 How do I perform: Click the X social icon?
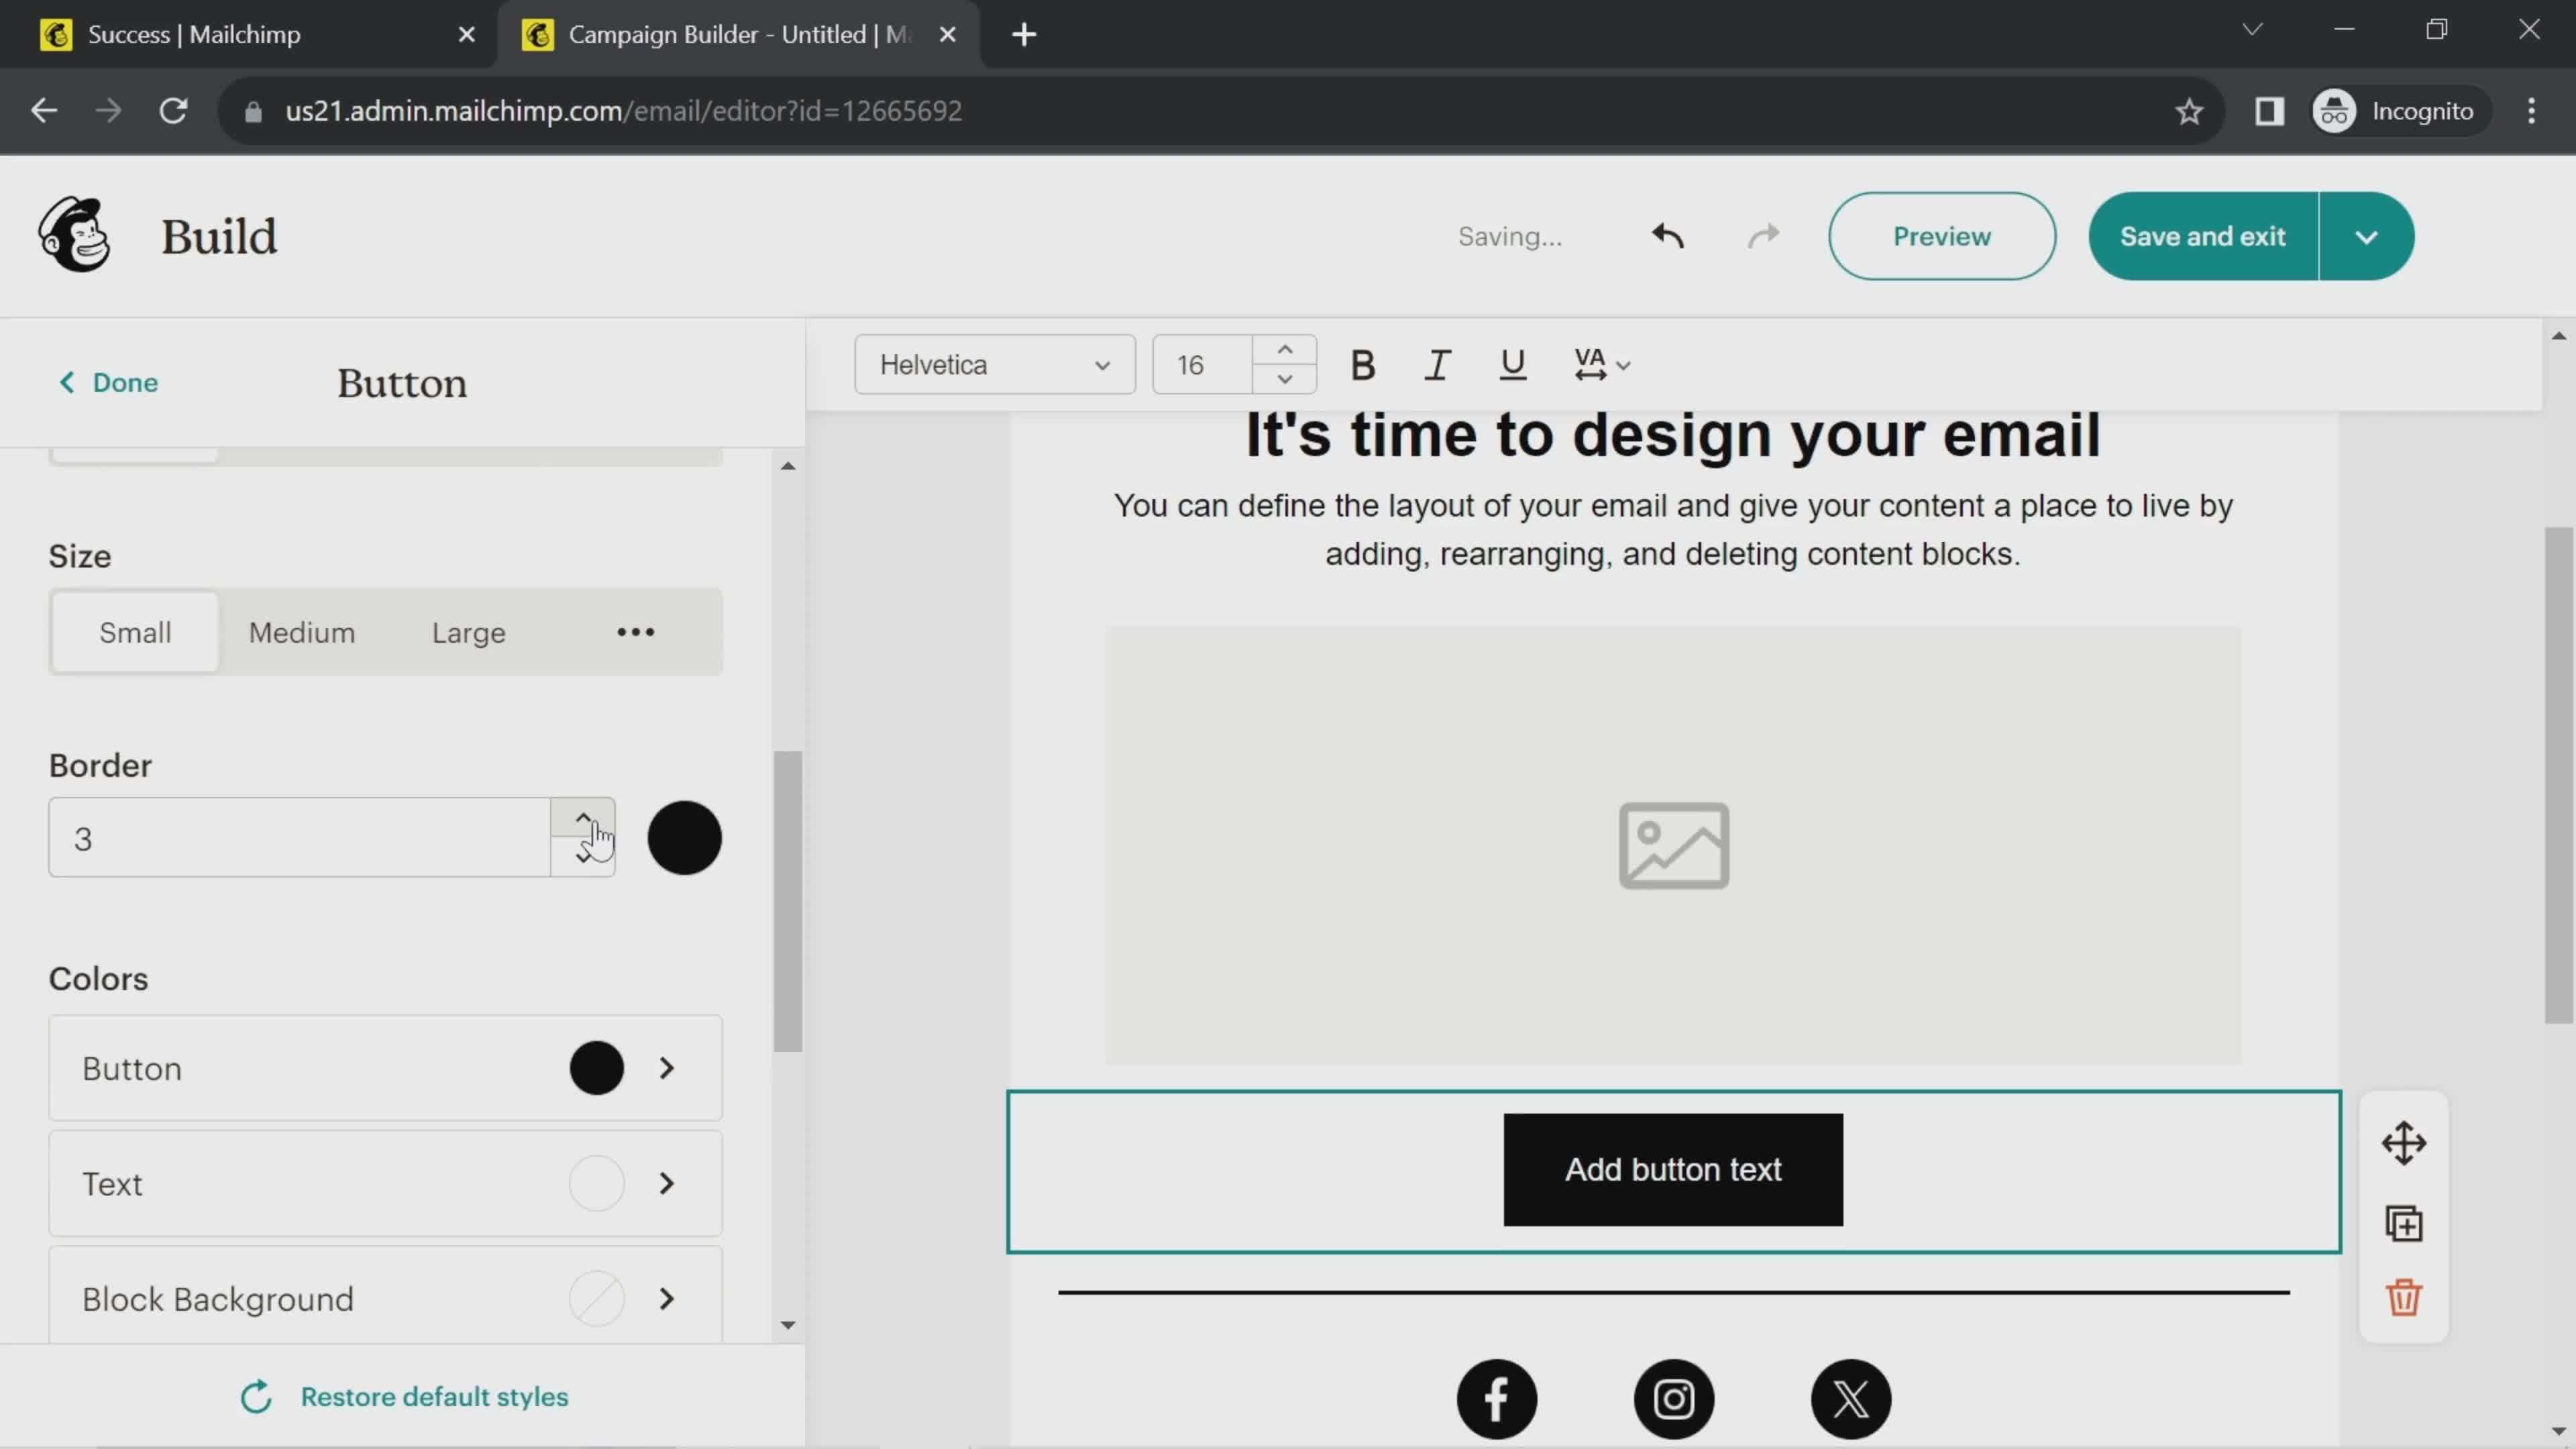coord(1850,1398)
